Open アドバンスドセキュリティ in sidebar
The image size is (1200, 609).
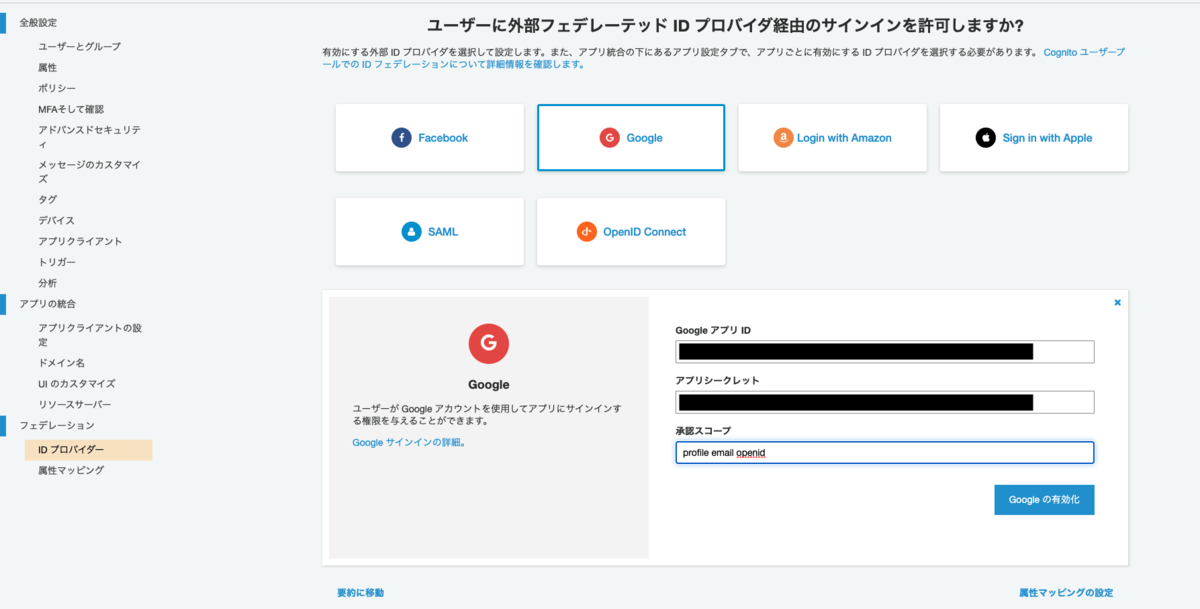(89, 137)
